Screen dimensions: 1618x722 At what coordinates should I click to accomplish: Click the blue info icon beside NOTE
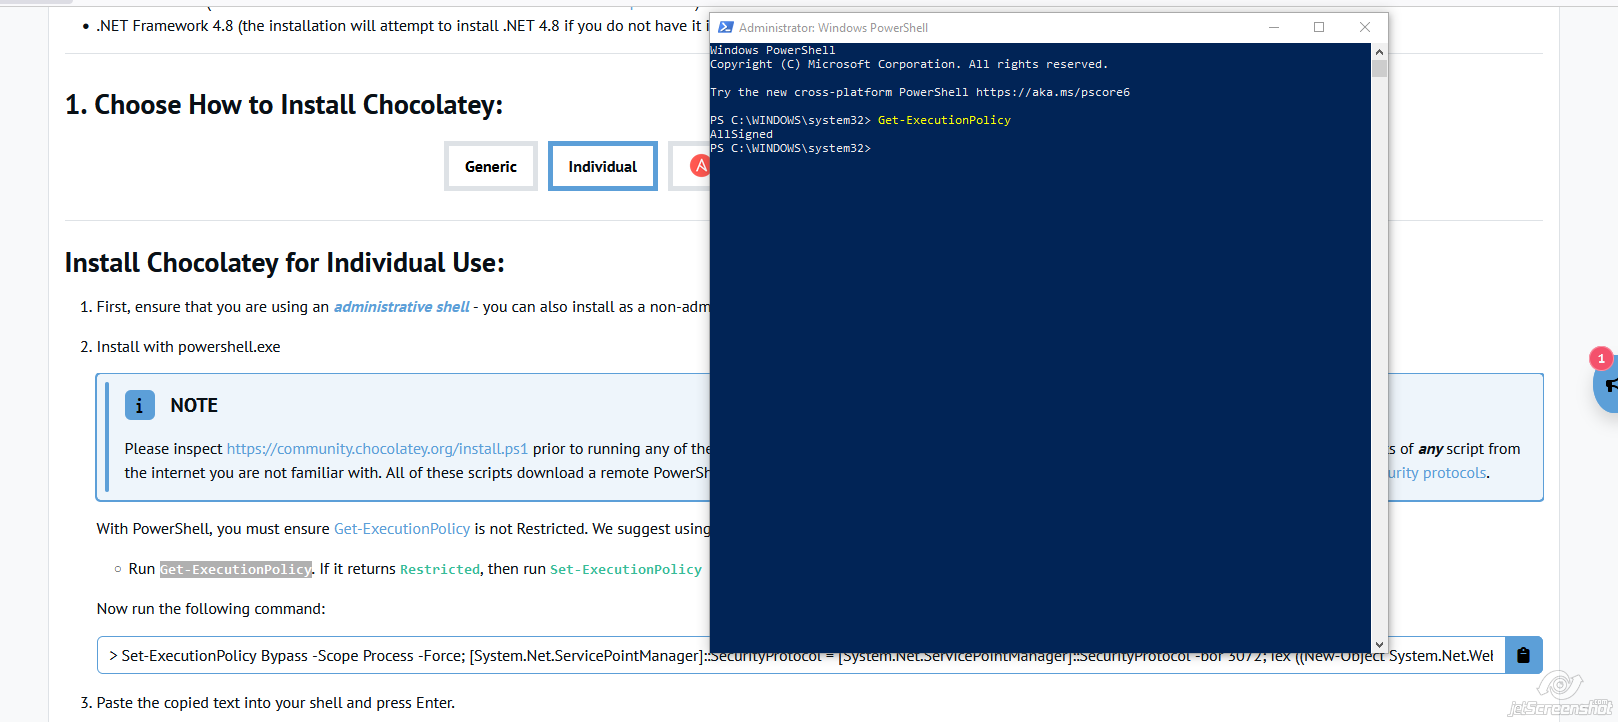point(139,405)
